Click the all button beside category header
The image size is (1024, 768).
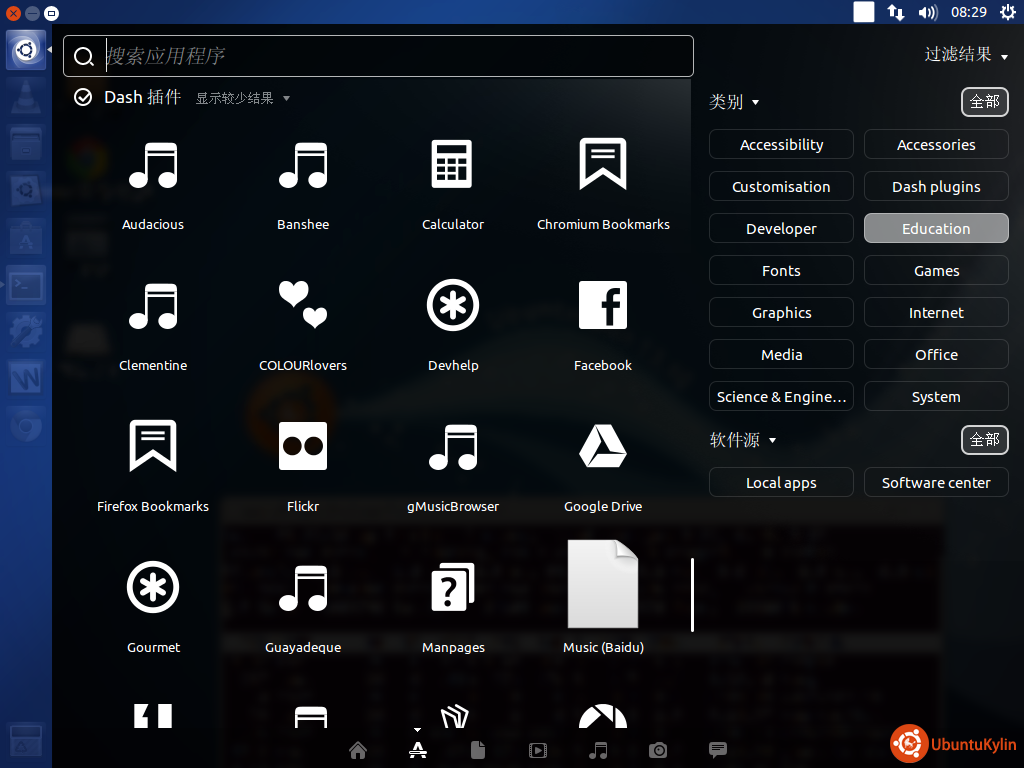(x=984, y=102)
